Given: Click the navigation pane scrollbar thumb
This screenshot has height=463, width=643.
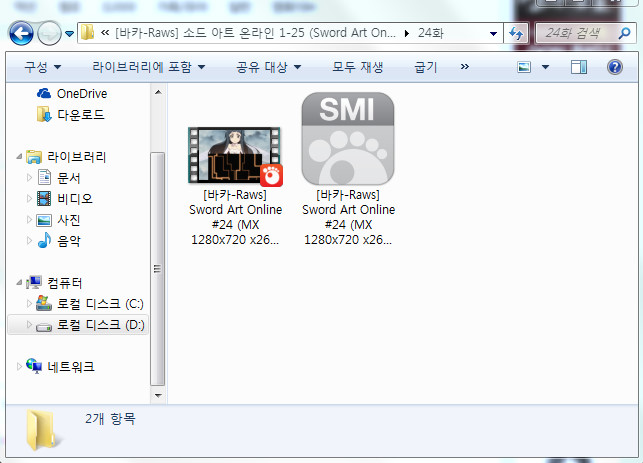Looking at the screenshot, I should (x=157, y=269).
